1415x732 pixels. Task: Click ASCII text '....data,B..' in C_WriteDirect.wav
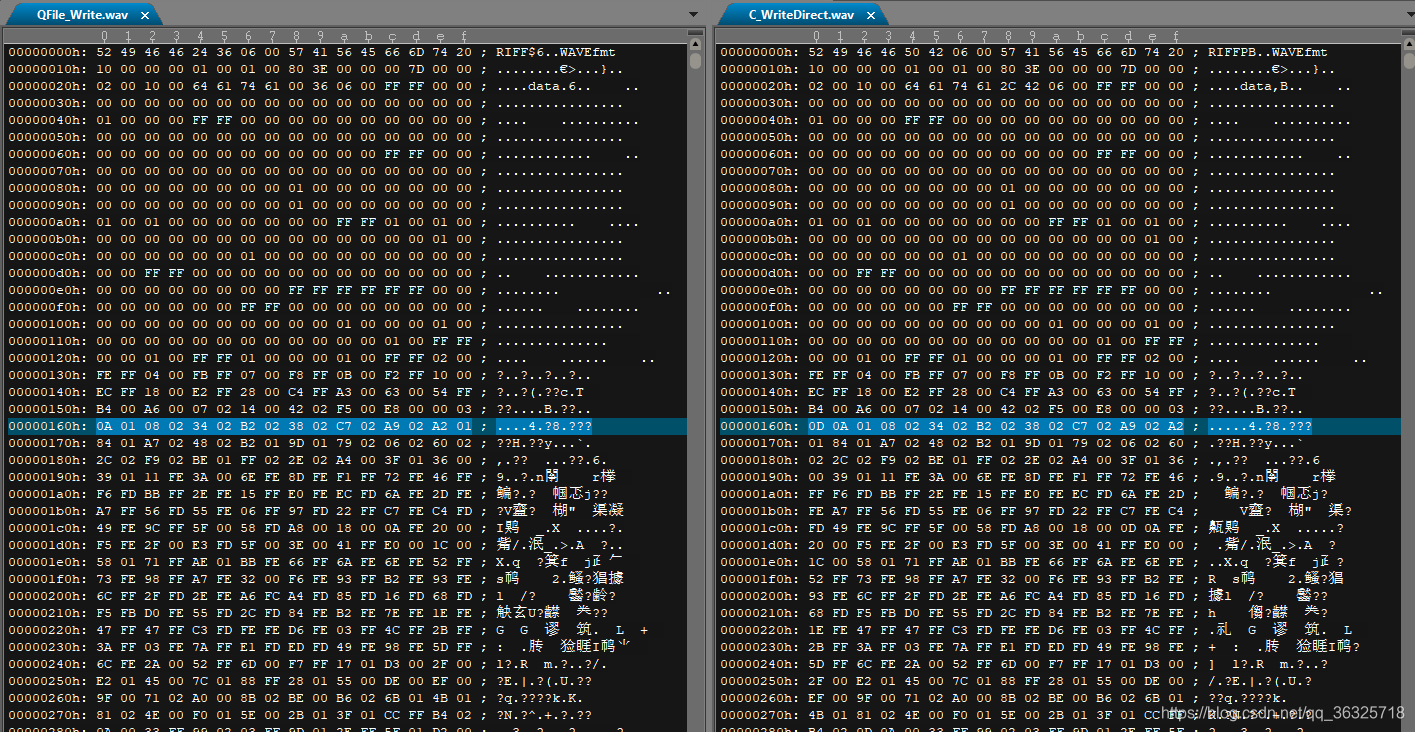click(x=1256, y=86)
